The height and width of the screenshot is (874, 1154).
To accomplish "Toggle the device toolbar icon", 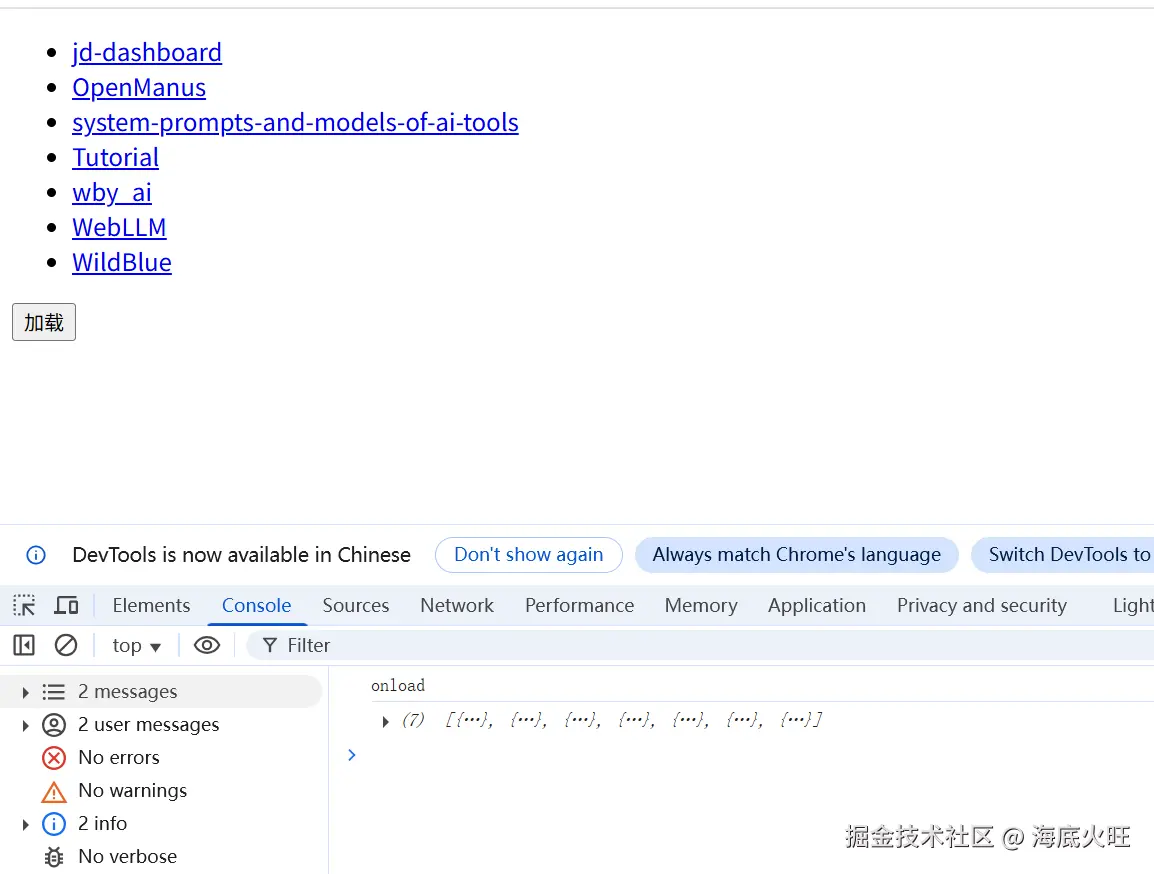I will (66, 605).
